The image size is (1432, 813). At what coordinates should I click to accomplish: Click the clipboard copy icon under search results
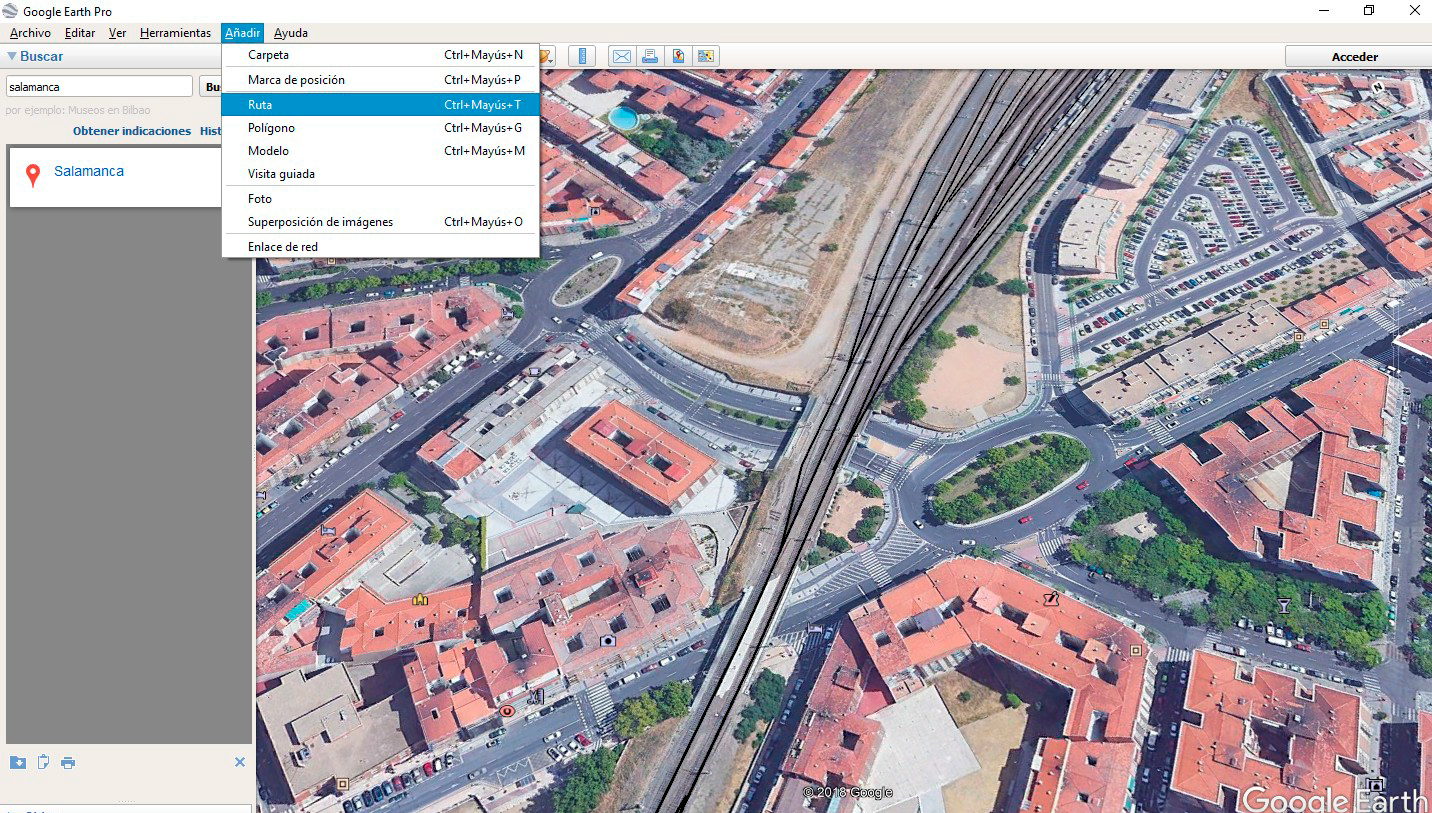tap(43, 763)
